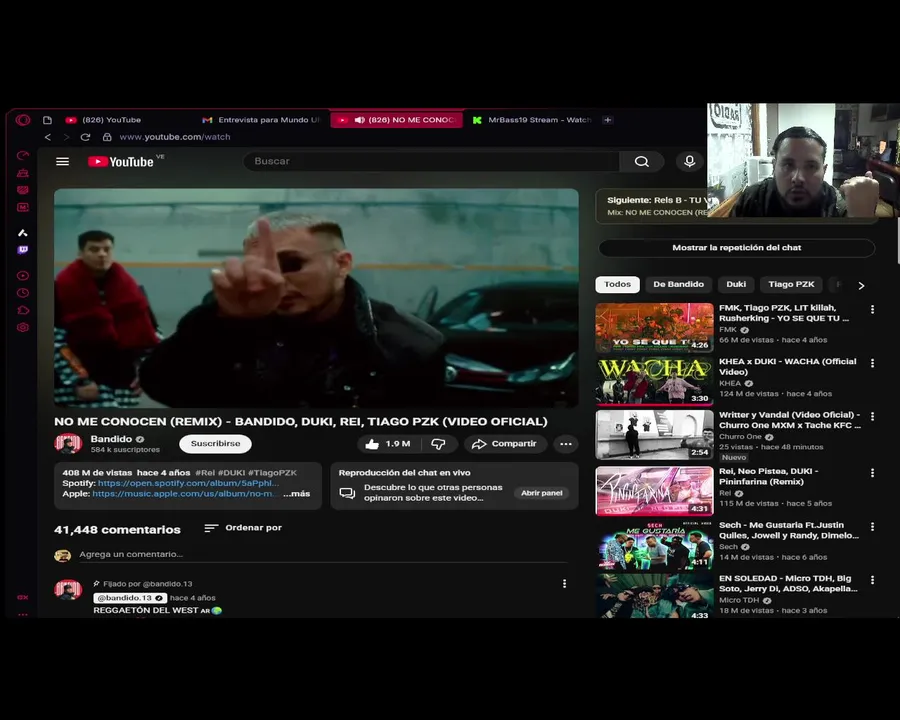
Task: Click Abrir panel for live chat
Action: (x=541, y=493)
